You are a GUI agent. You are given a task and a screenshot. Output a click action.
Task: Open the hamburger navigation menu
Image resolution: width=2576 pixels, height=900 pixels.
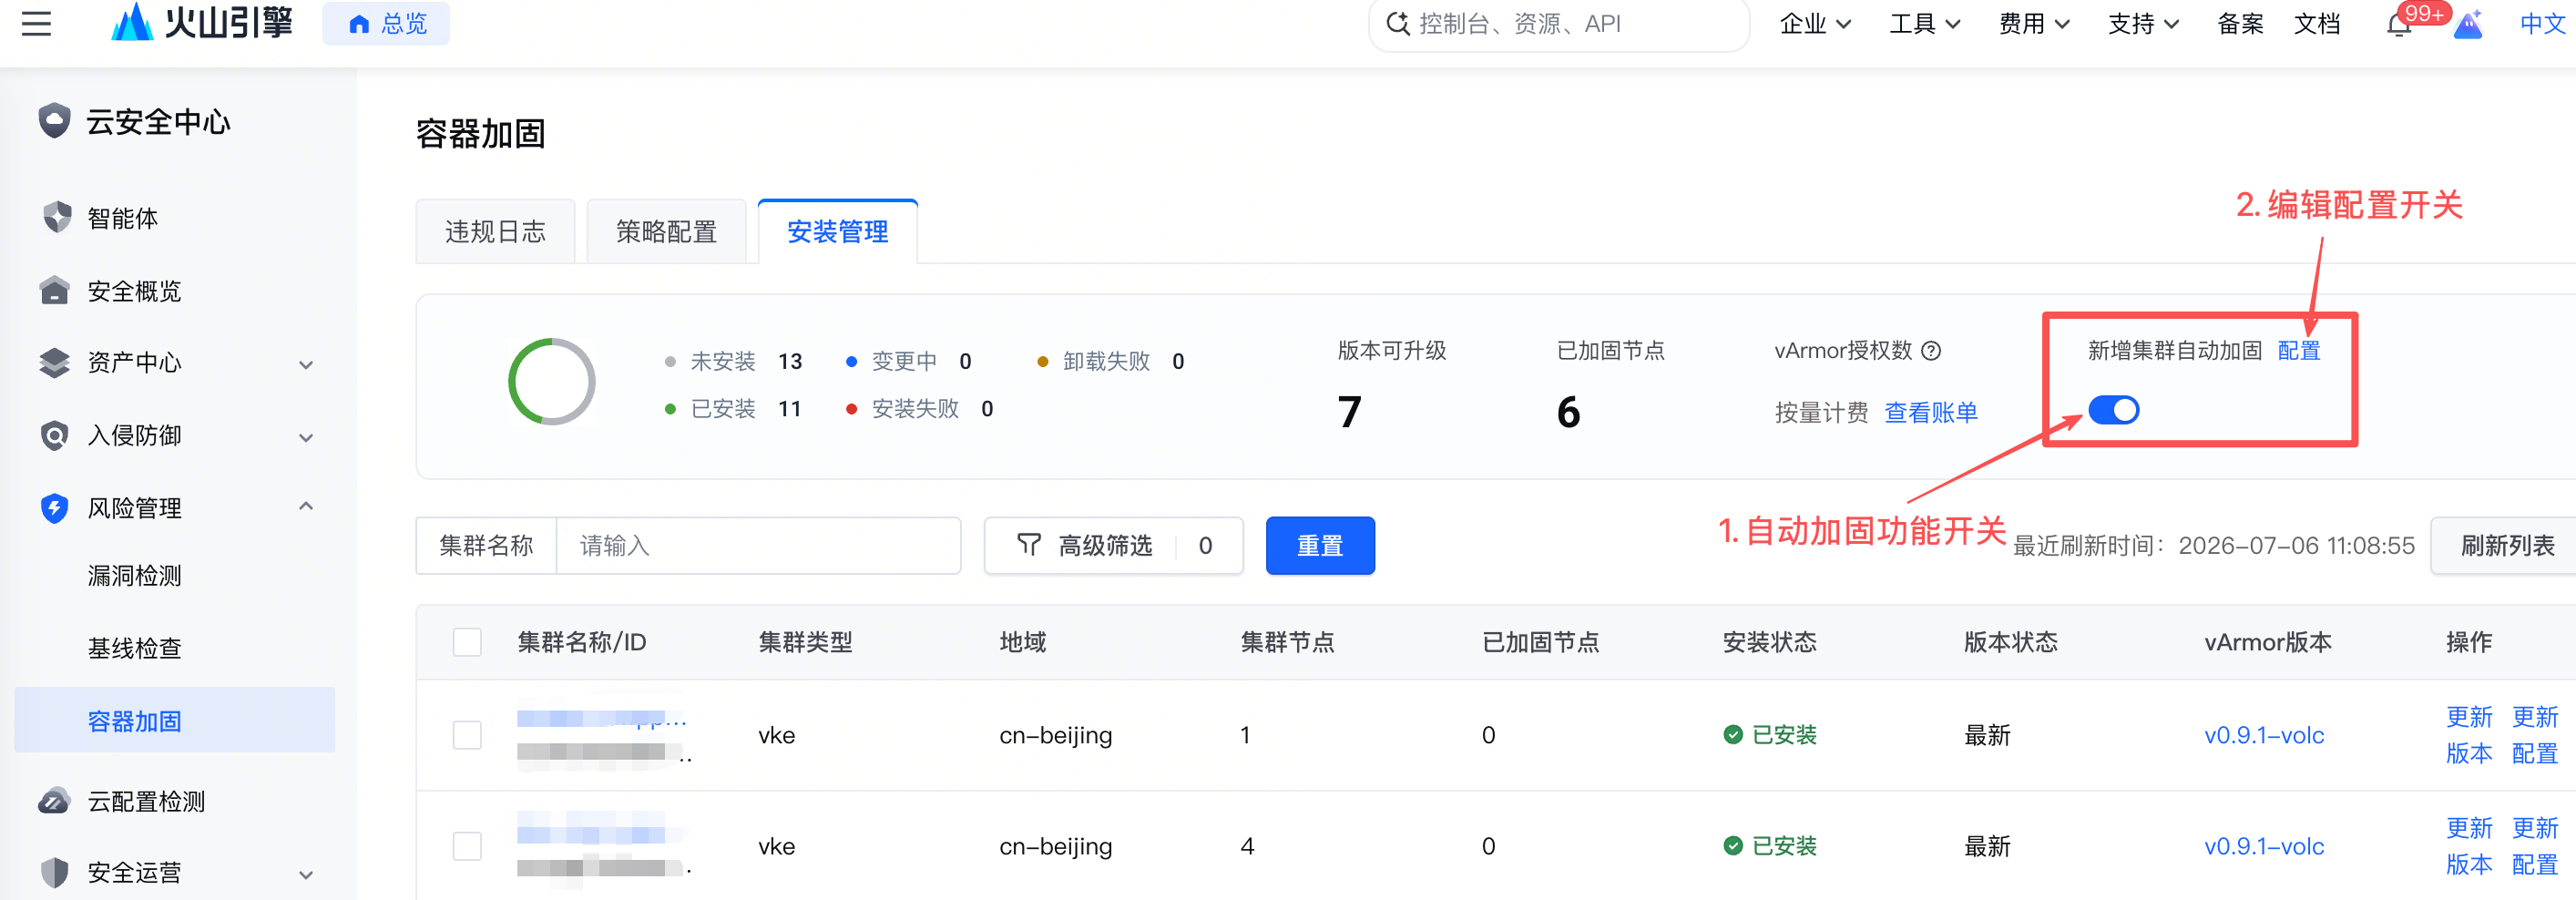point(36,23)
